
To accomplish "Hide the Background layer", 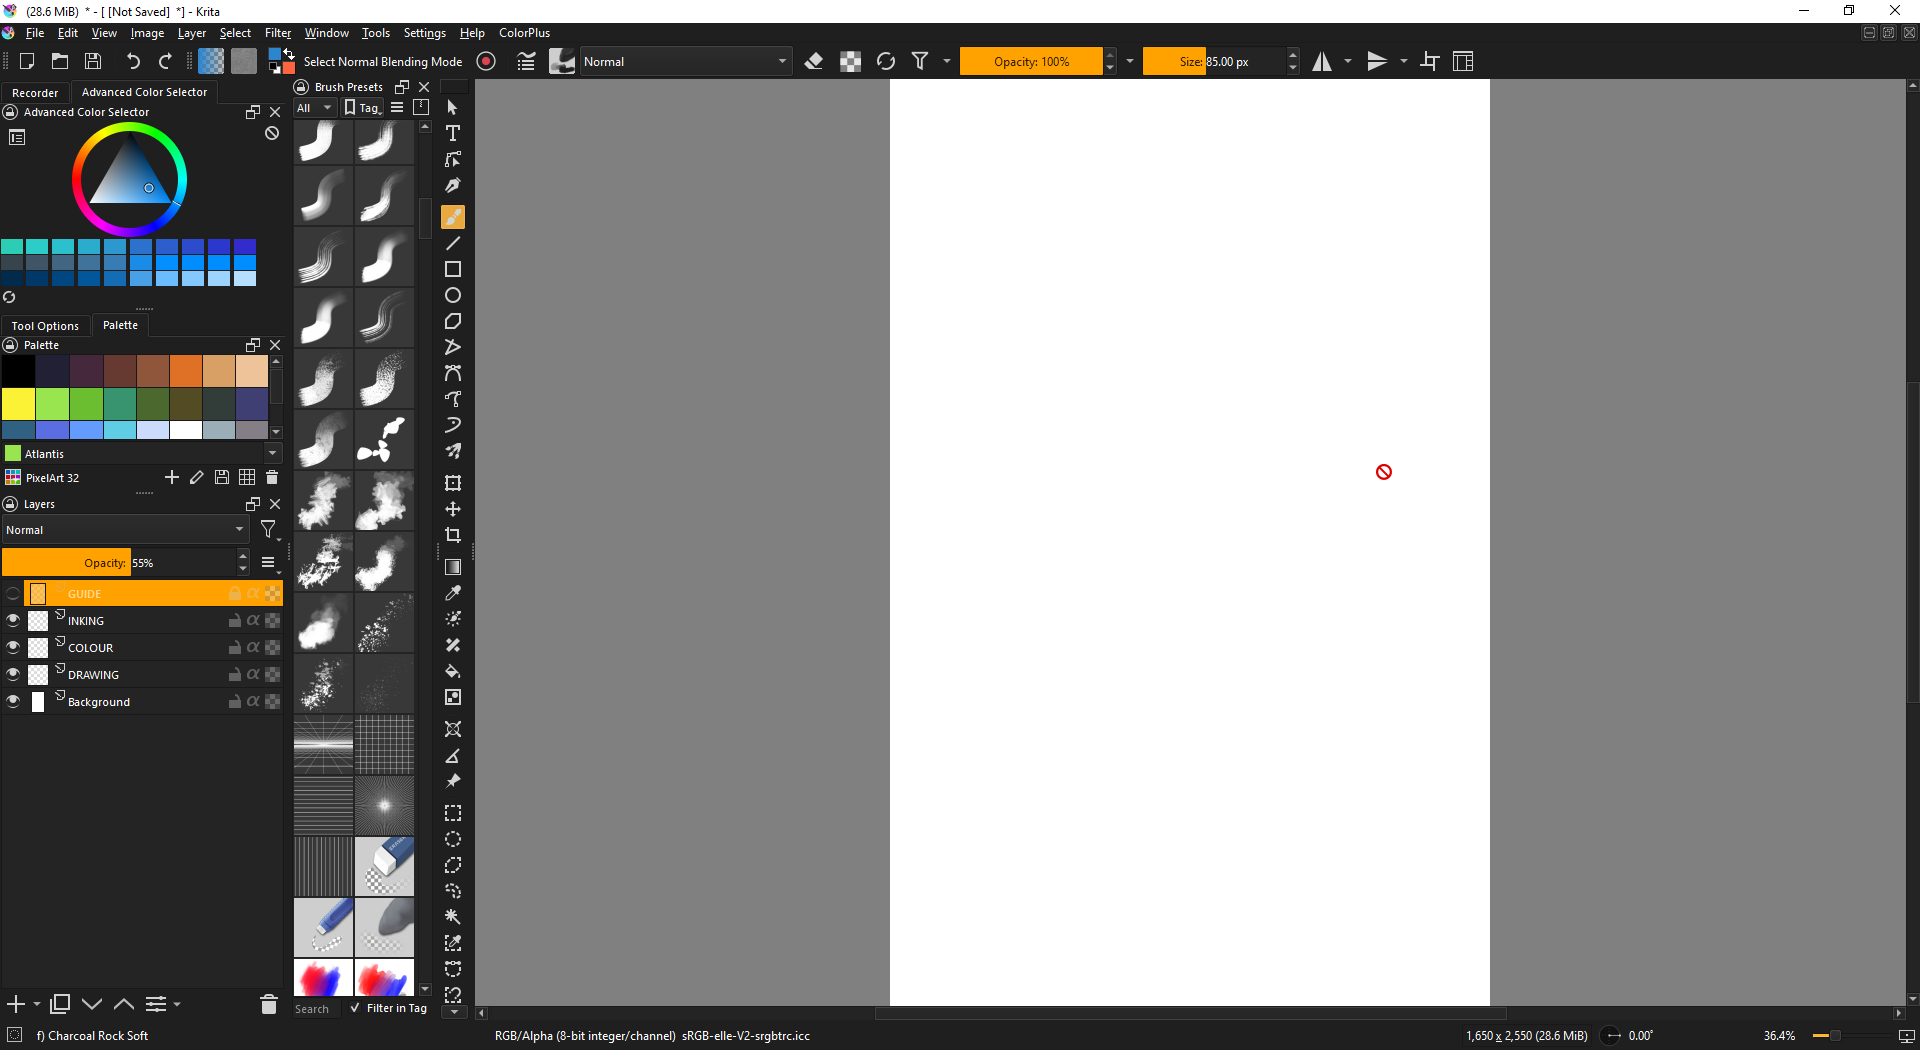I will point(13,701).
